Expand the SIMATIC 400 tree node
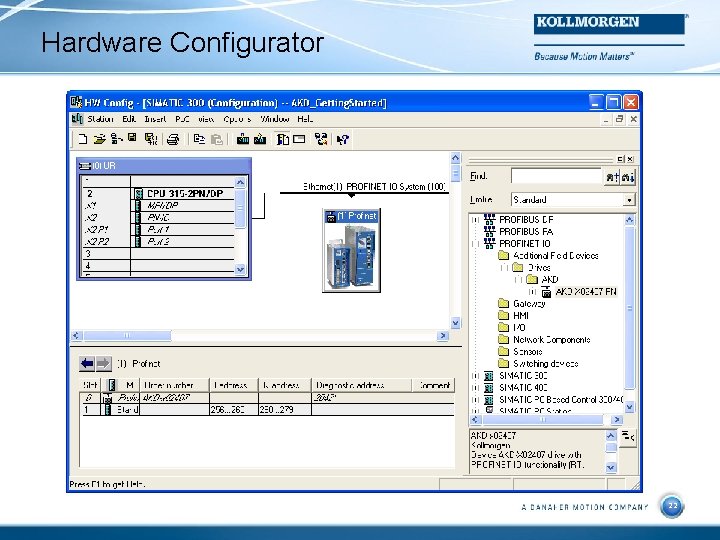 475,388
